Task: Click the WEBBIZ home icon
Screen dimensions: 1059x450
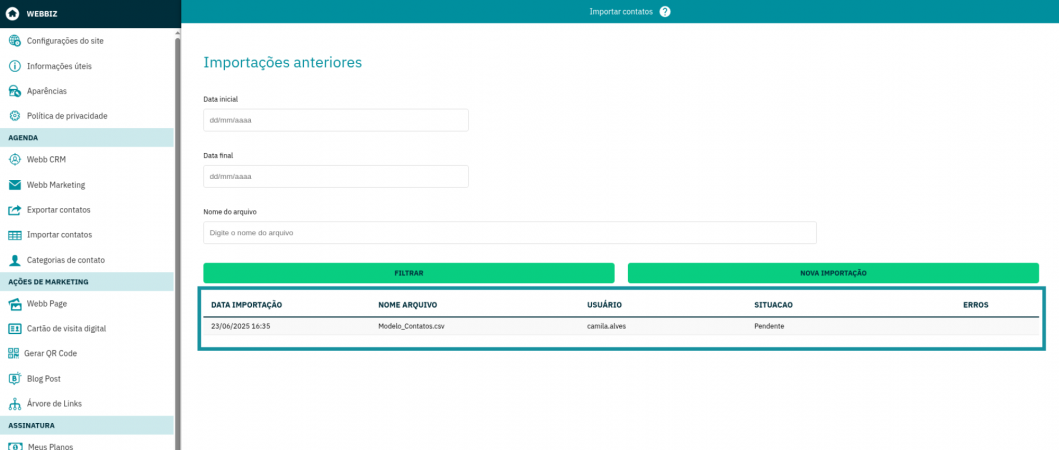Action: point(13,14)
